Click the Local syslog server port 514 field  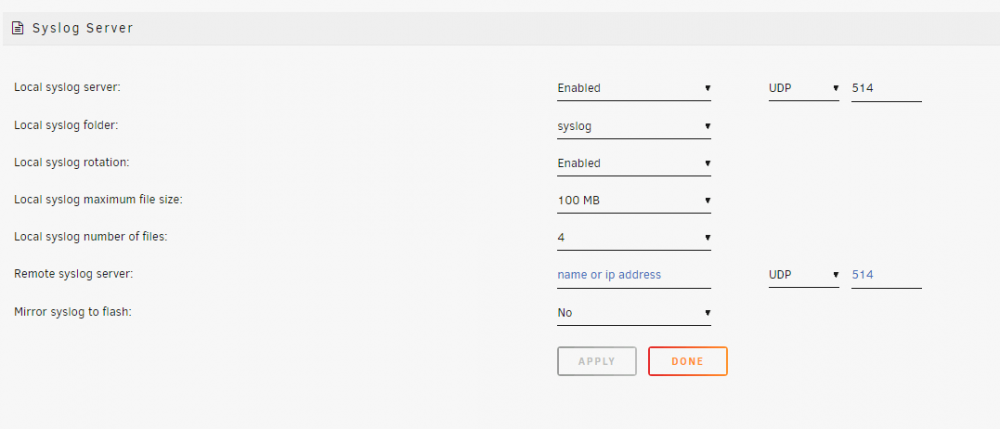pyautogui.click(x=886, y=89)
